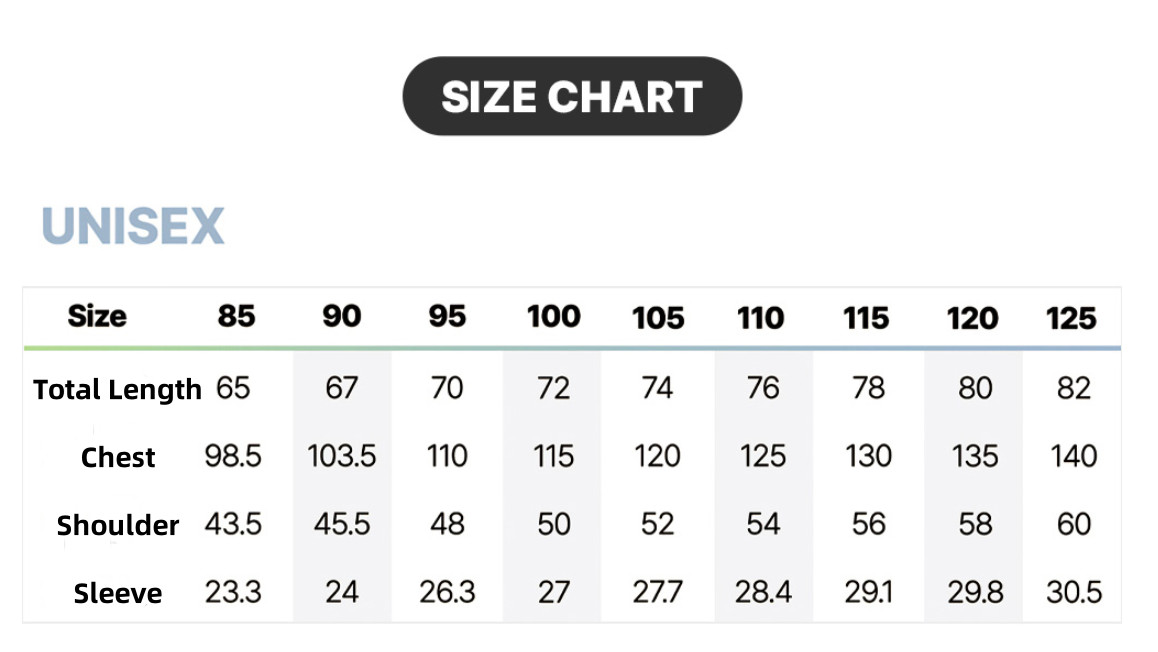Select the shoulder value 45.5
The width and height of the screenshot is (1158, 652).
[x=342, y=524]
